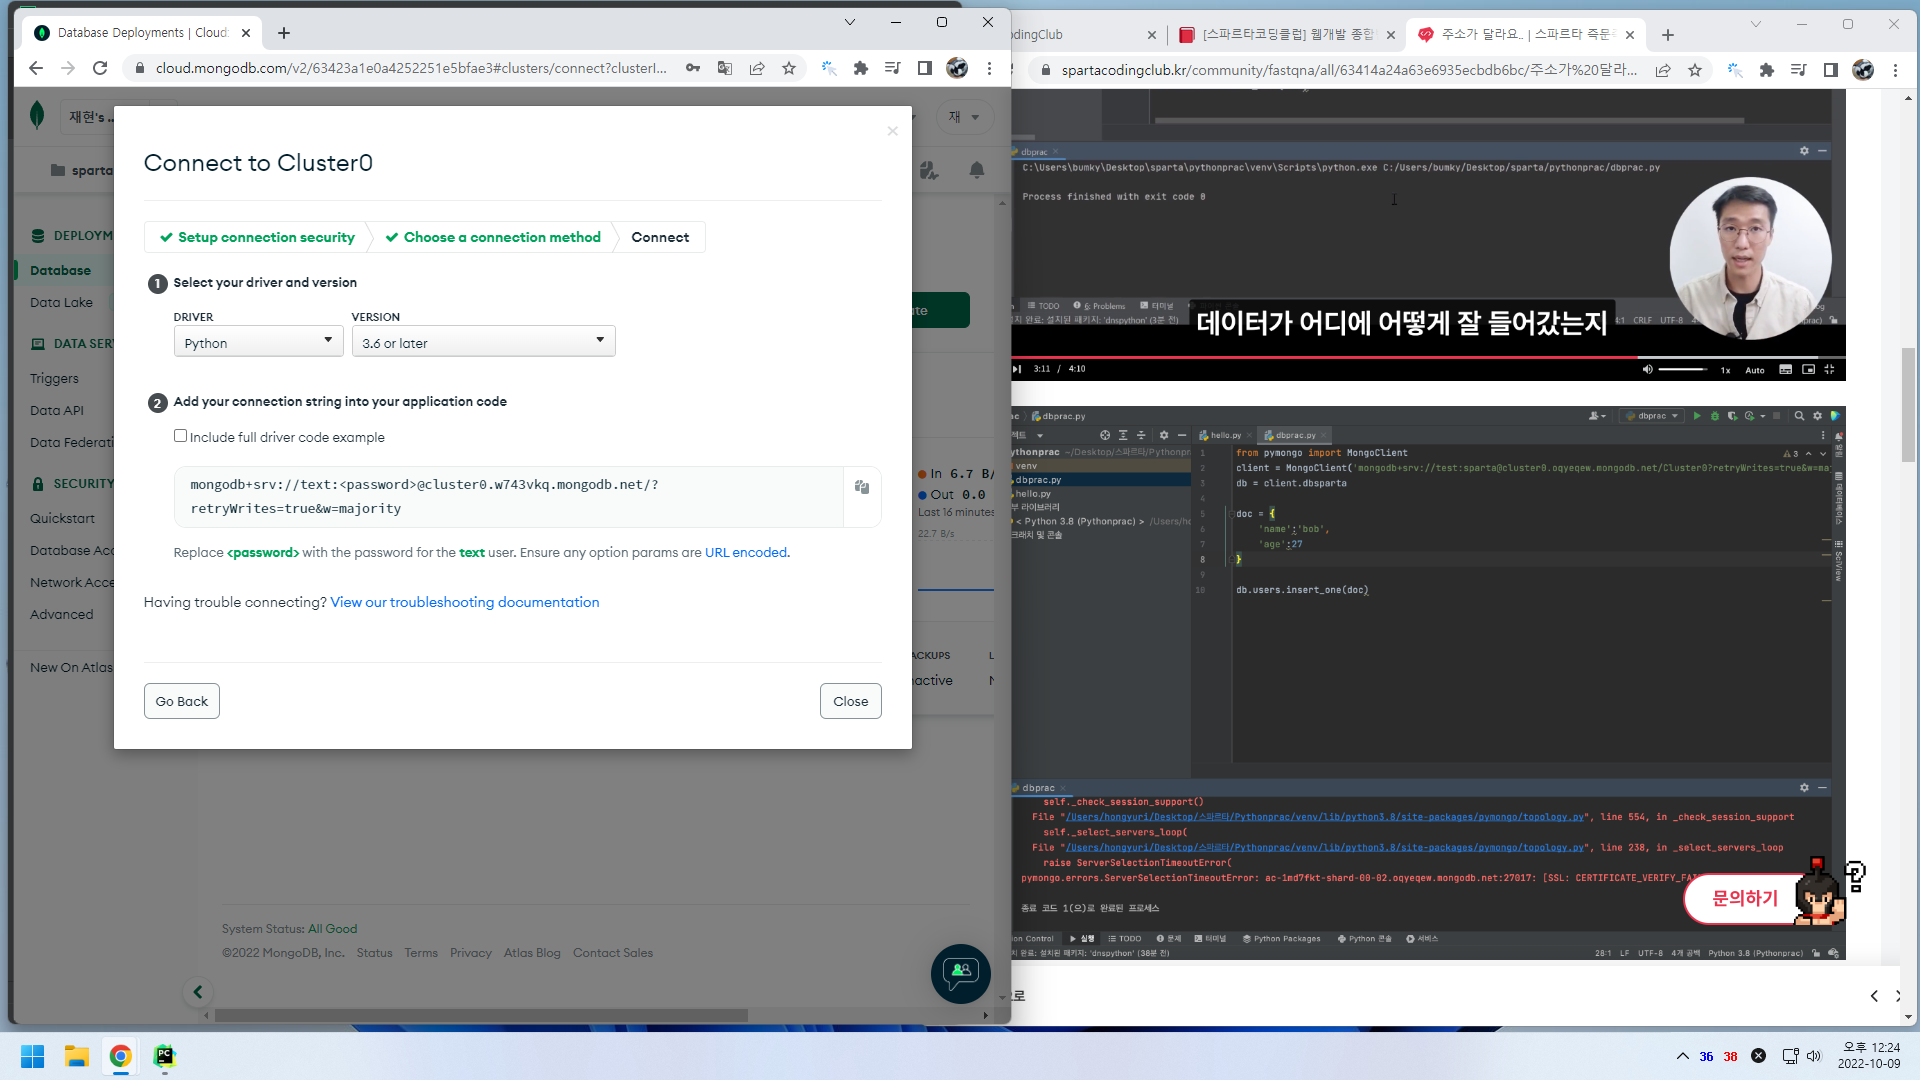Image resolution: width=1920 pixels, height=1080 pixels.
Task: Open volume control in system tray
Action: pos(1814,1056)
